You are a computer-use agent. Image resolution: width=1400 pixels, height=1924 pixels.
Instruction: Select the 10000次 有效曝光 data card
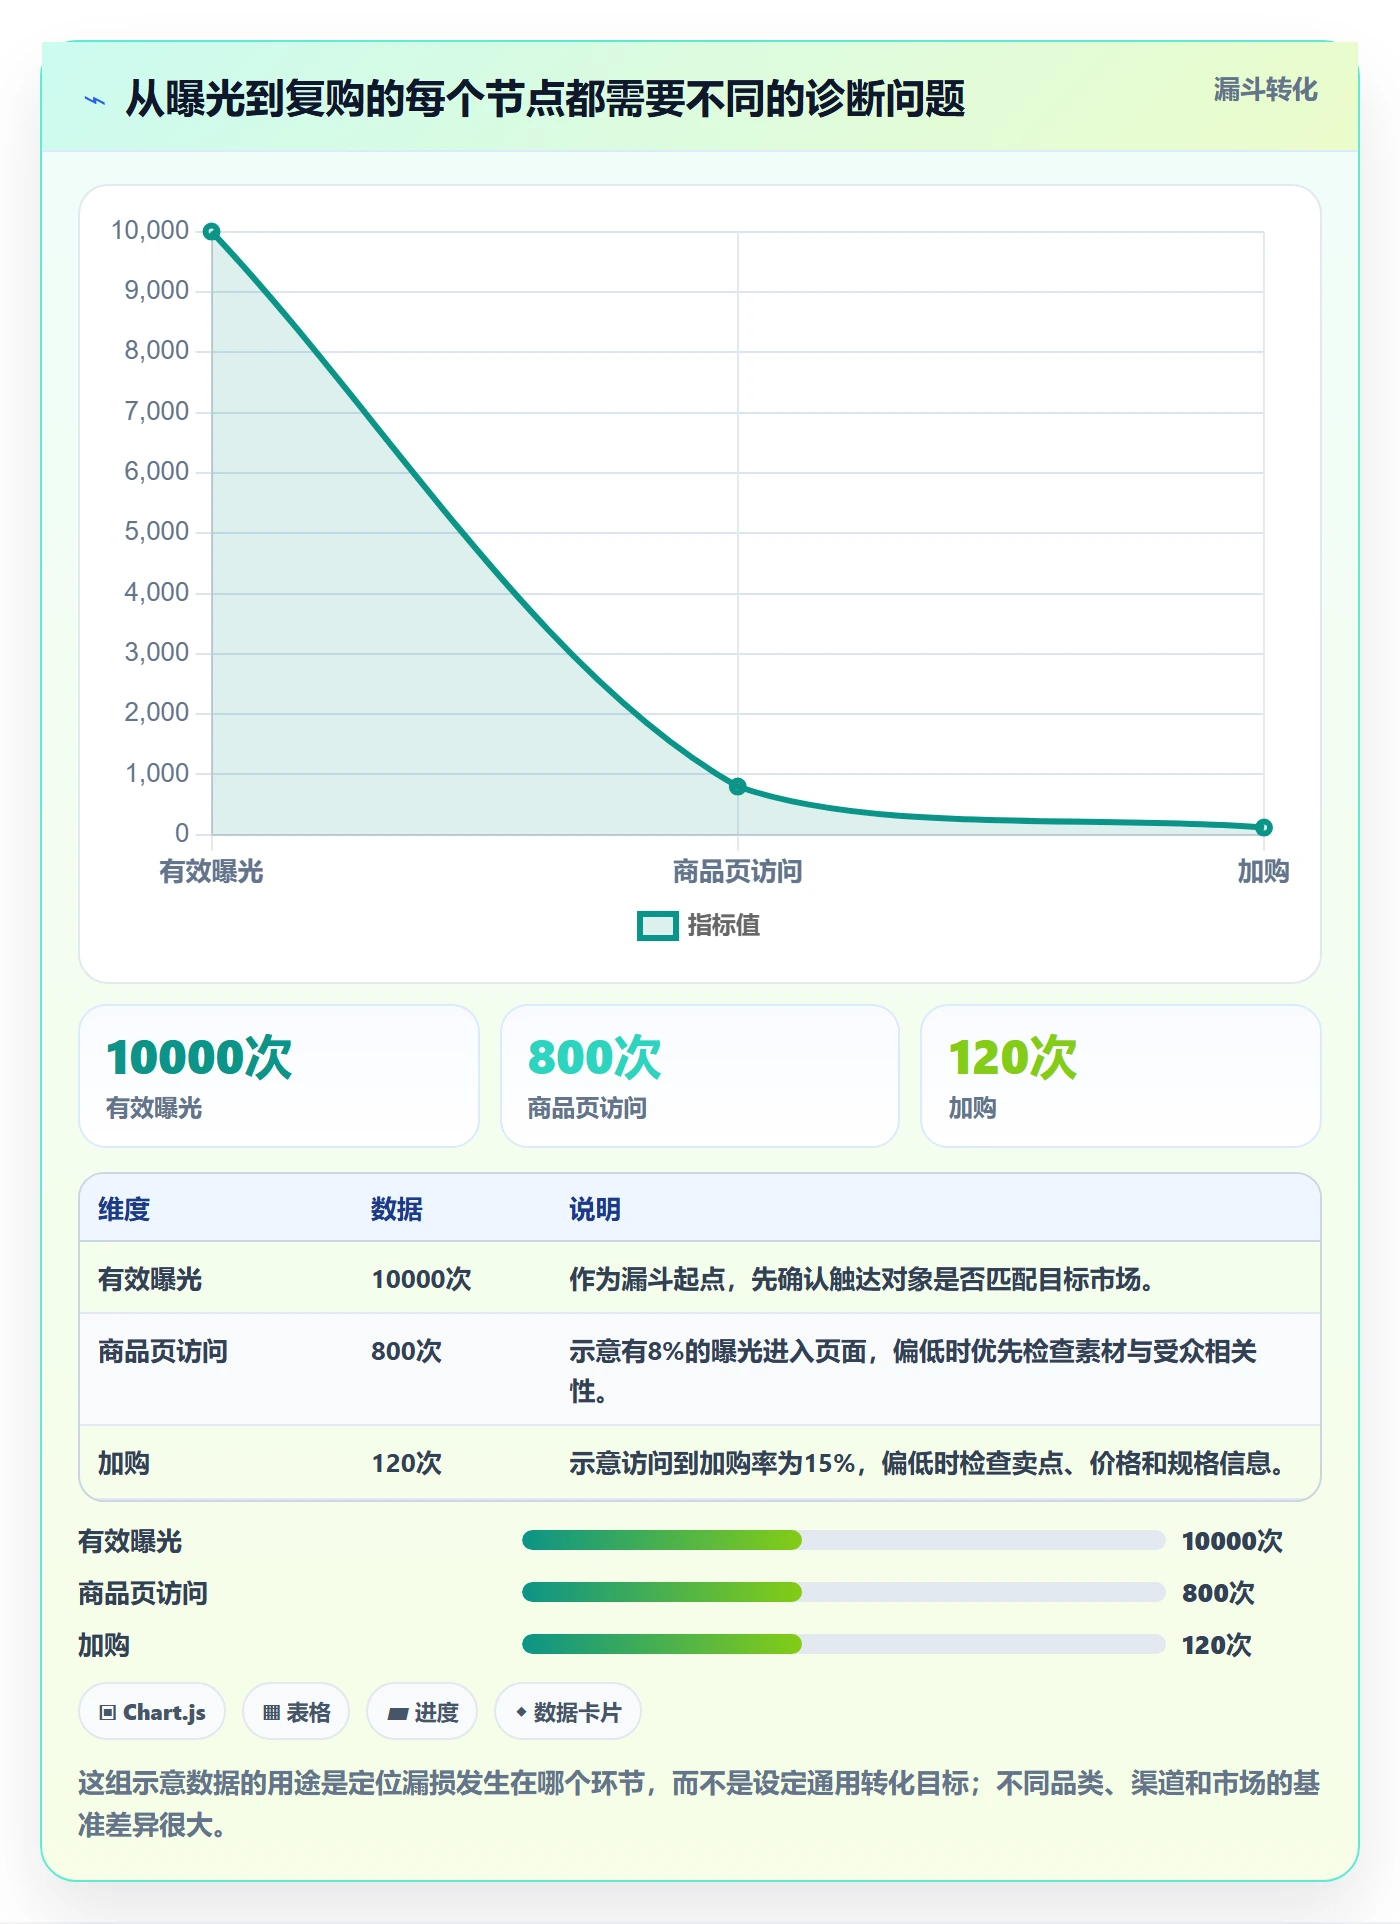tap(279, 1076)
